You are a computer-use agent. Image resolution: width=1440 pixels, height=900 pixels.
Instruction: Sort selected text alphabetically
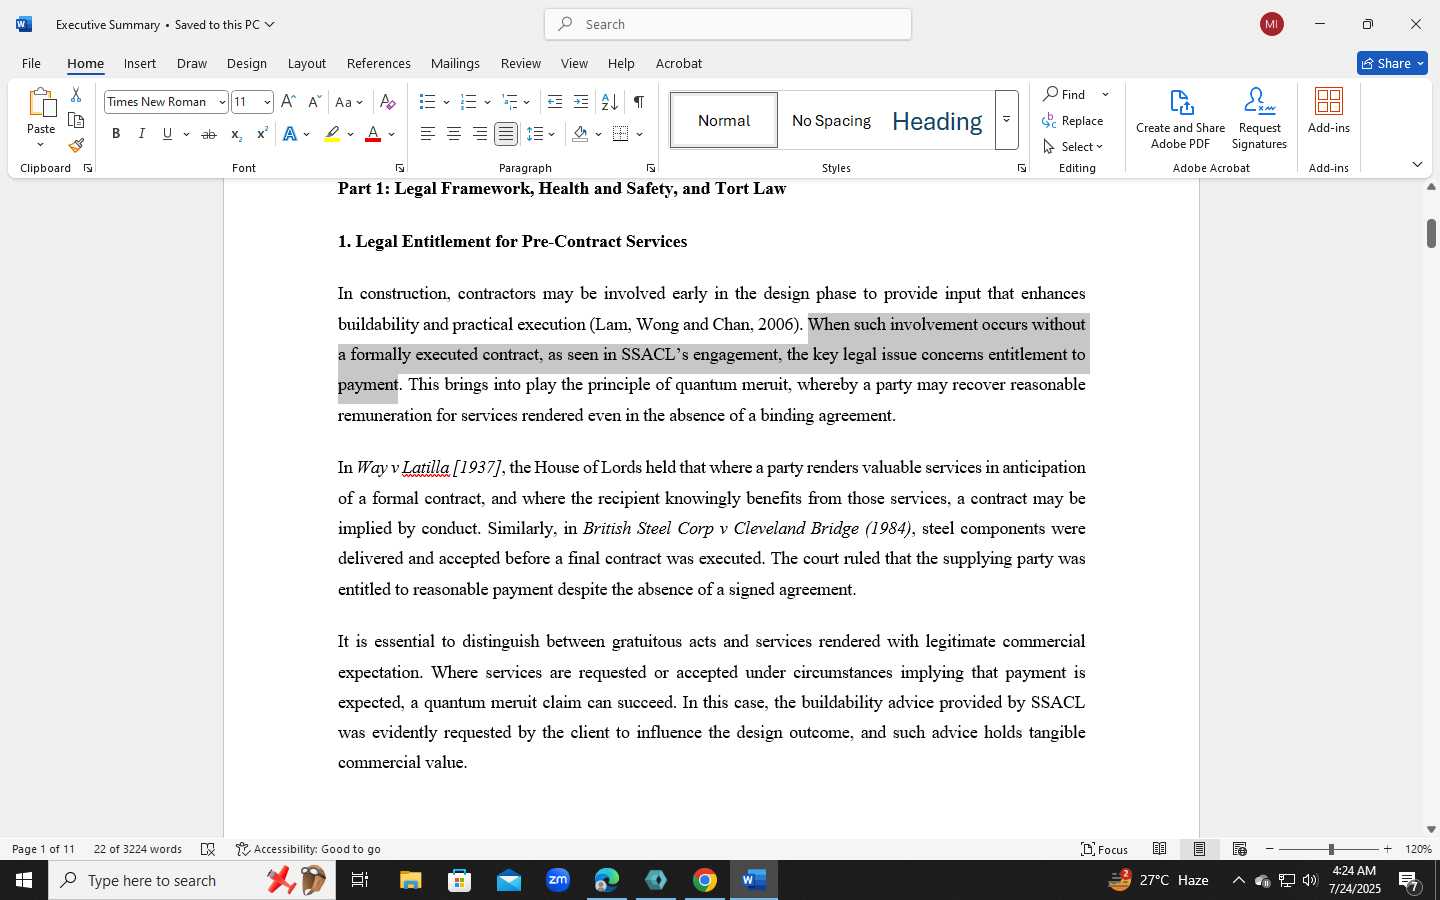point(609,102)
